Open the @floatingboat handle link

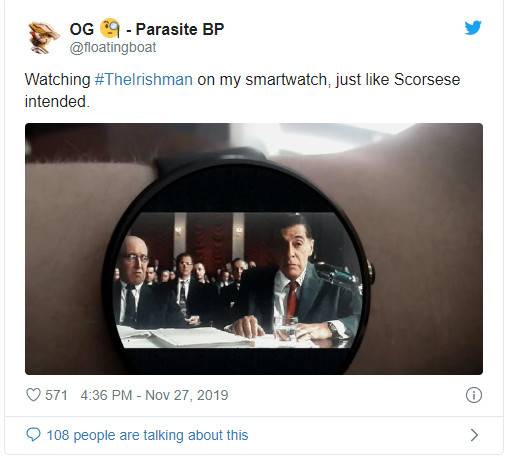(x=113, y=47)
